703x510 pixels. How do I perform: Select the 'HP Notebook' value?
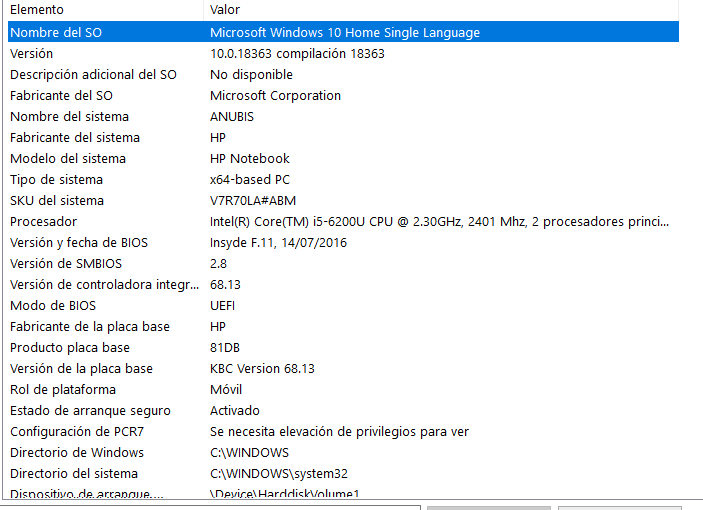250,159
